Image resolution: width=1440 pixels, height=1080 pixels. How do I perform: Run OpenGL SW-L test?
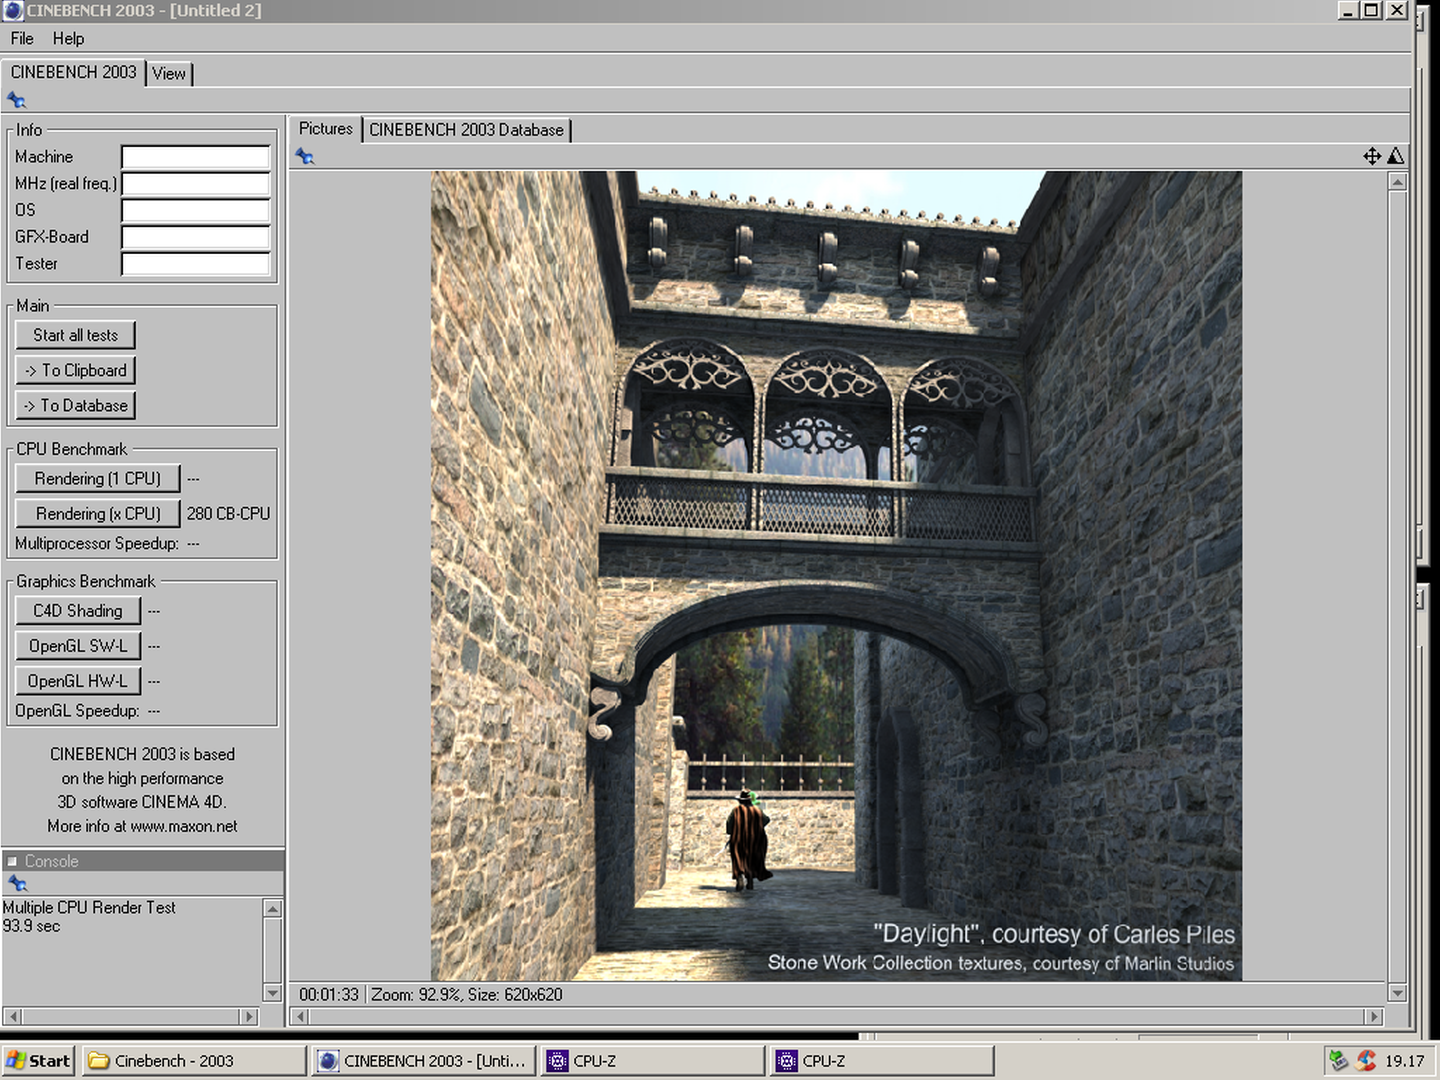click(78, 645)
